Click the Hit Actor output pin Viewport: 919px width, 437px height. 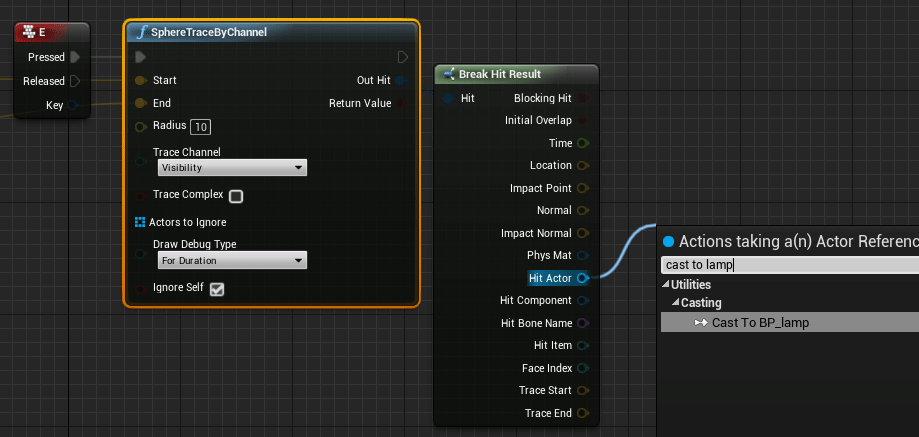click(583, 278)
